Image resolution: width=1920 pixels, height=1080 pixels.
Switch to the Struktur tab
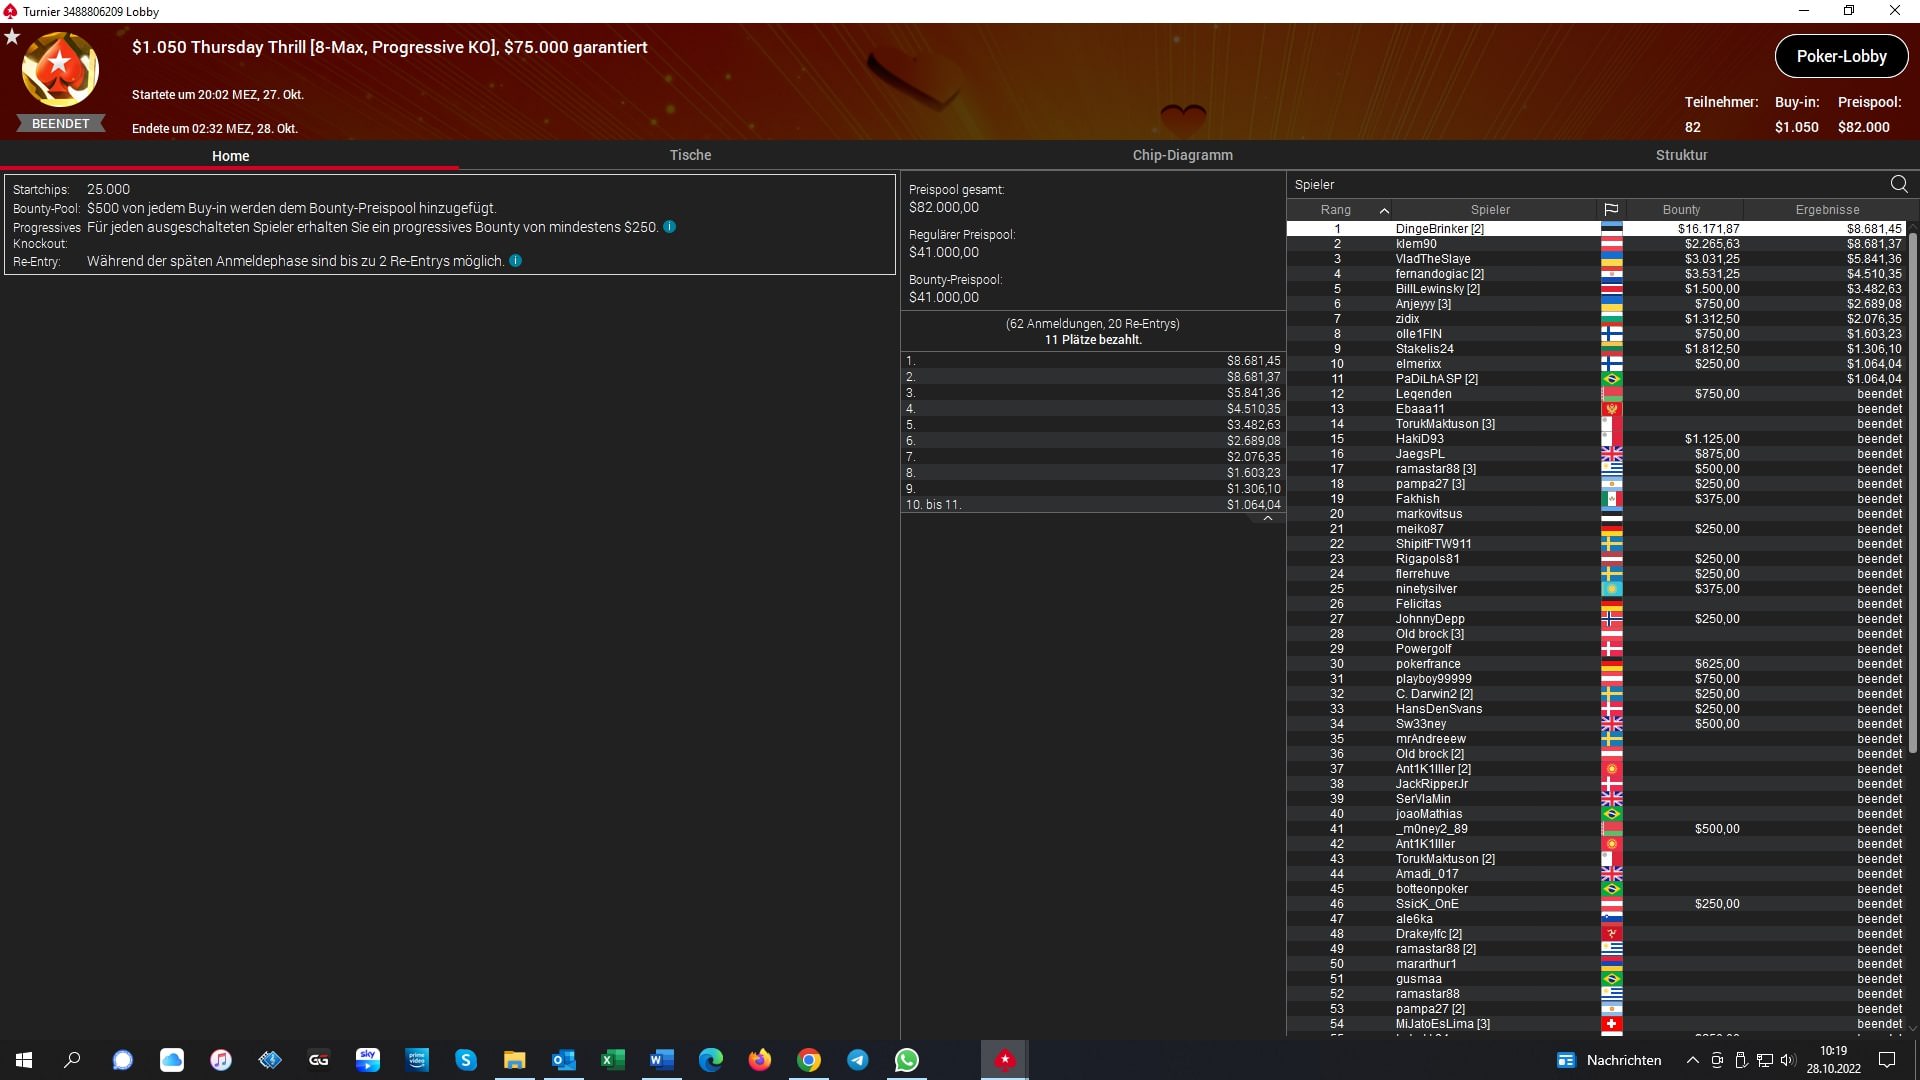tap(1681, 155)
